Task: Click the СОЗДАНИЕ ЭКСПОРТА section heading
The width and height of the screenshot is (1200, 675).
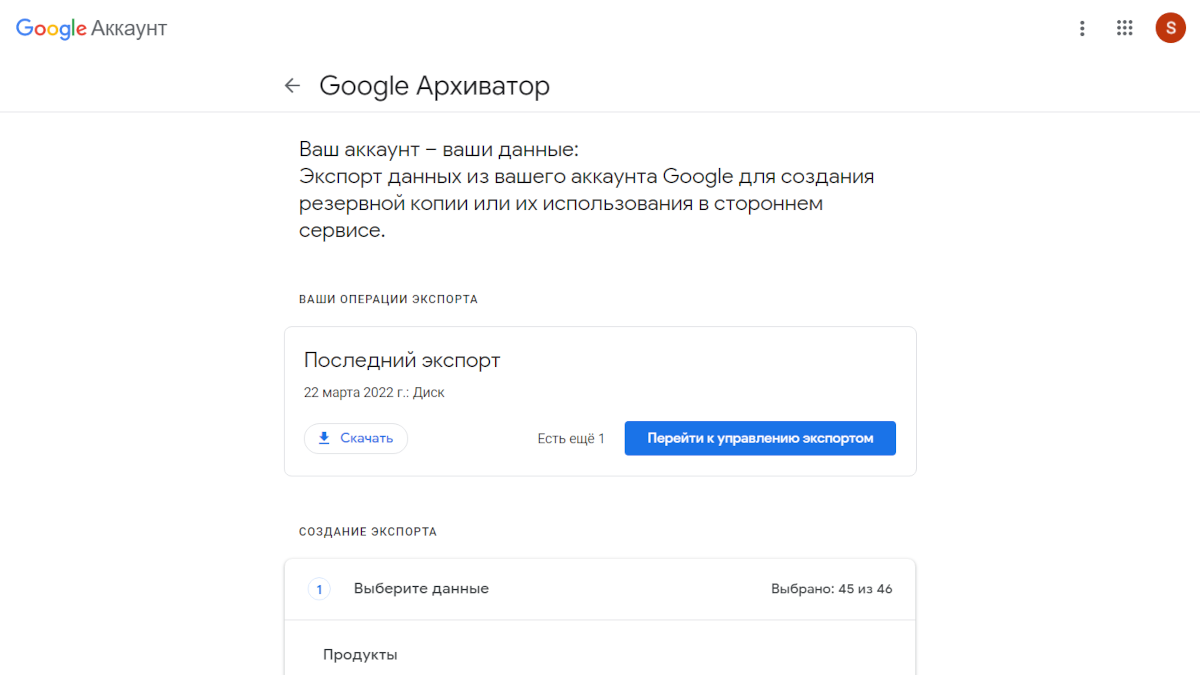Action: pos(367,531)
